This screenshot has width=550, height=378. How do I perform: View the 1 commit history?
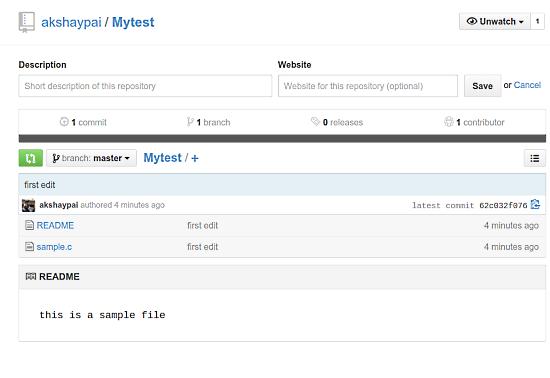click(89, 122)
